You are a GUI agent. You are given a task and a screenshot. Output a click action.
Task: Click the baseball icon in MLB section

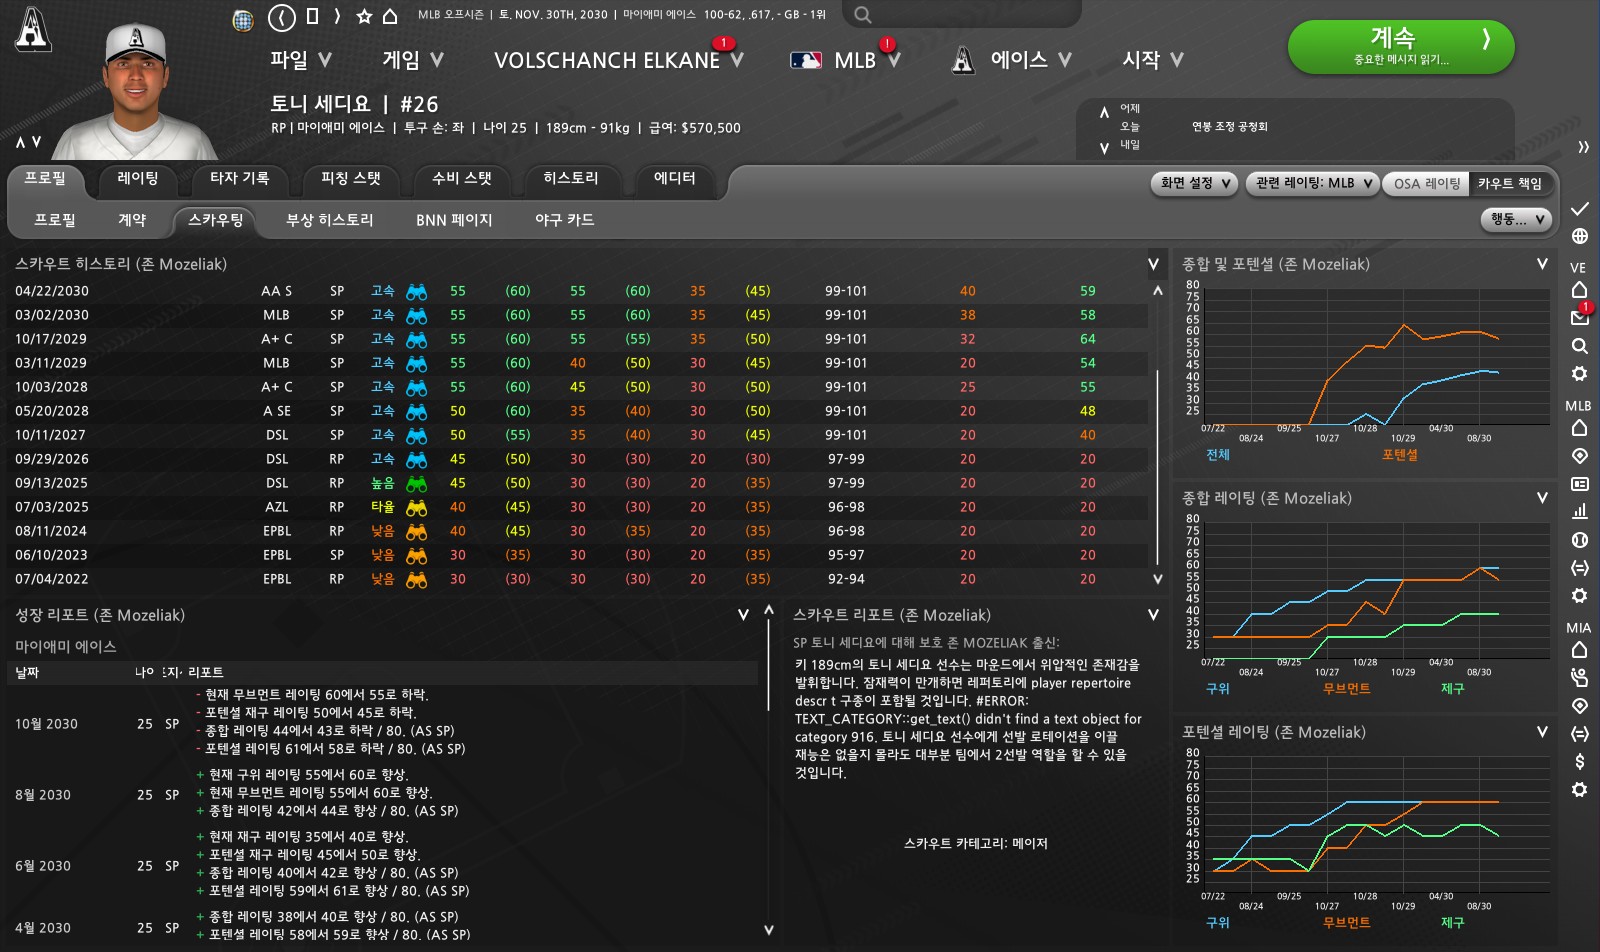[1579, 540]
